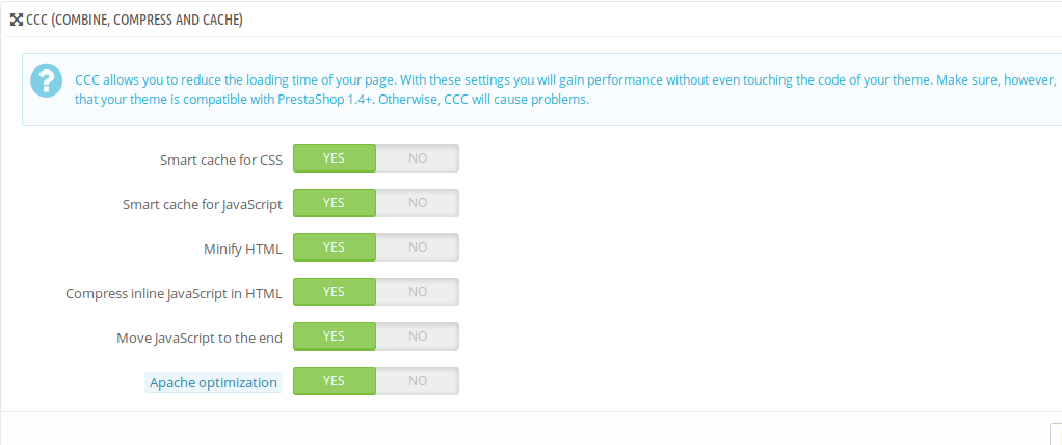The image size is (1062, 445).
Task: Disable Smart cache for JavaScript with NO
Action: (x=417, y=203)
